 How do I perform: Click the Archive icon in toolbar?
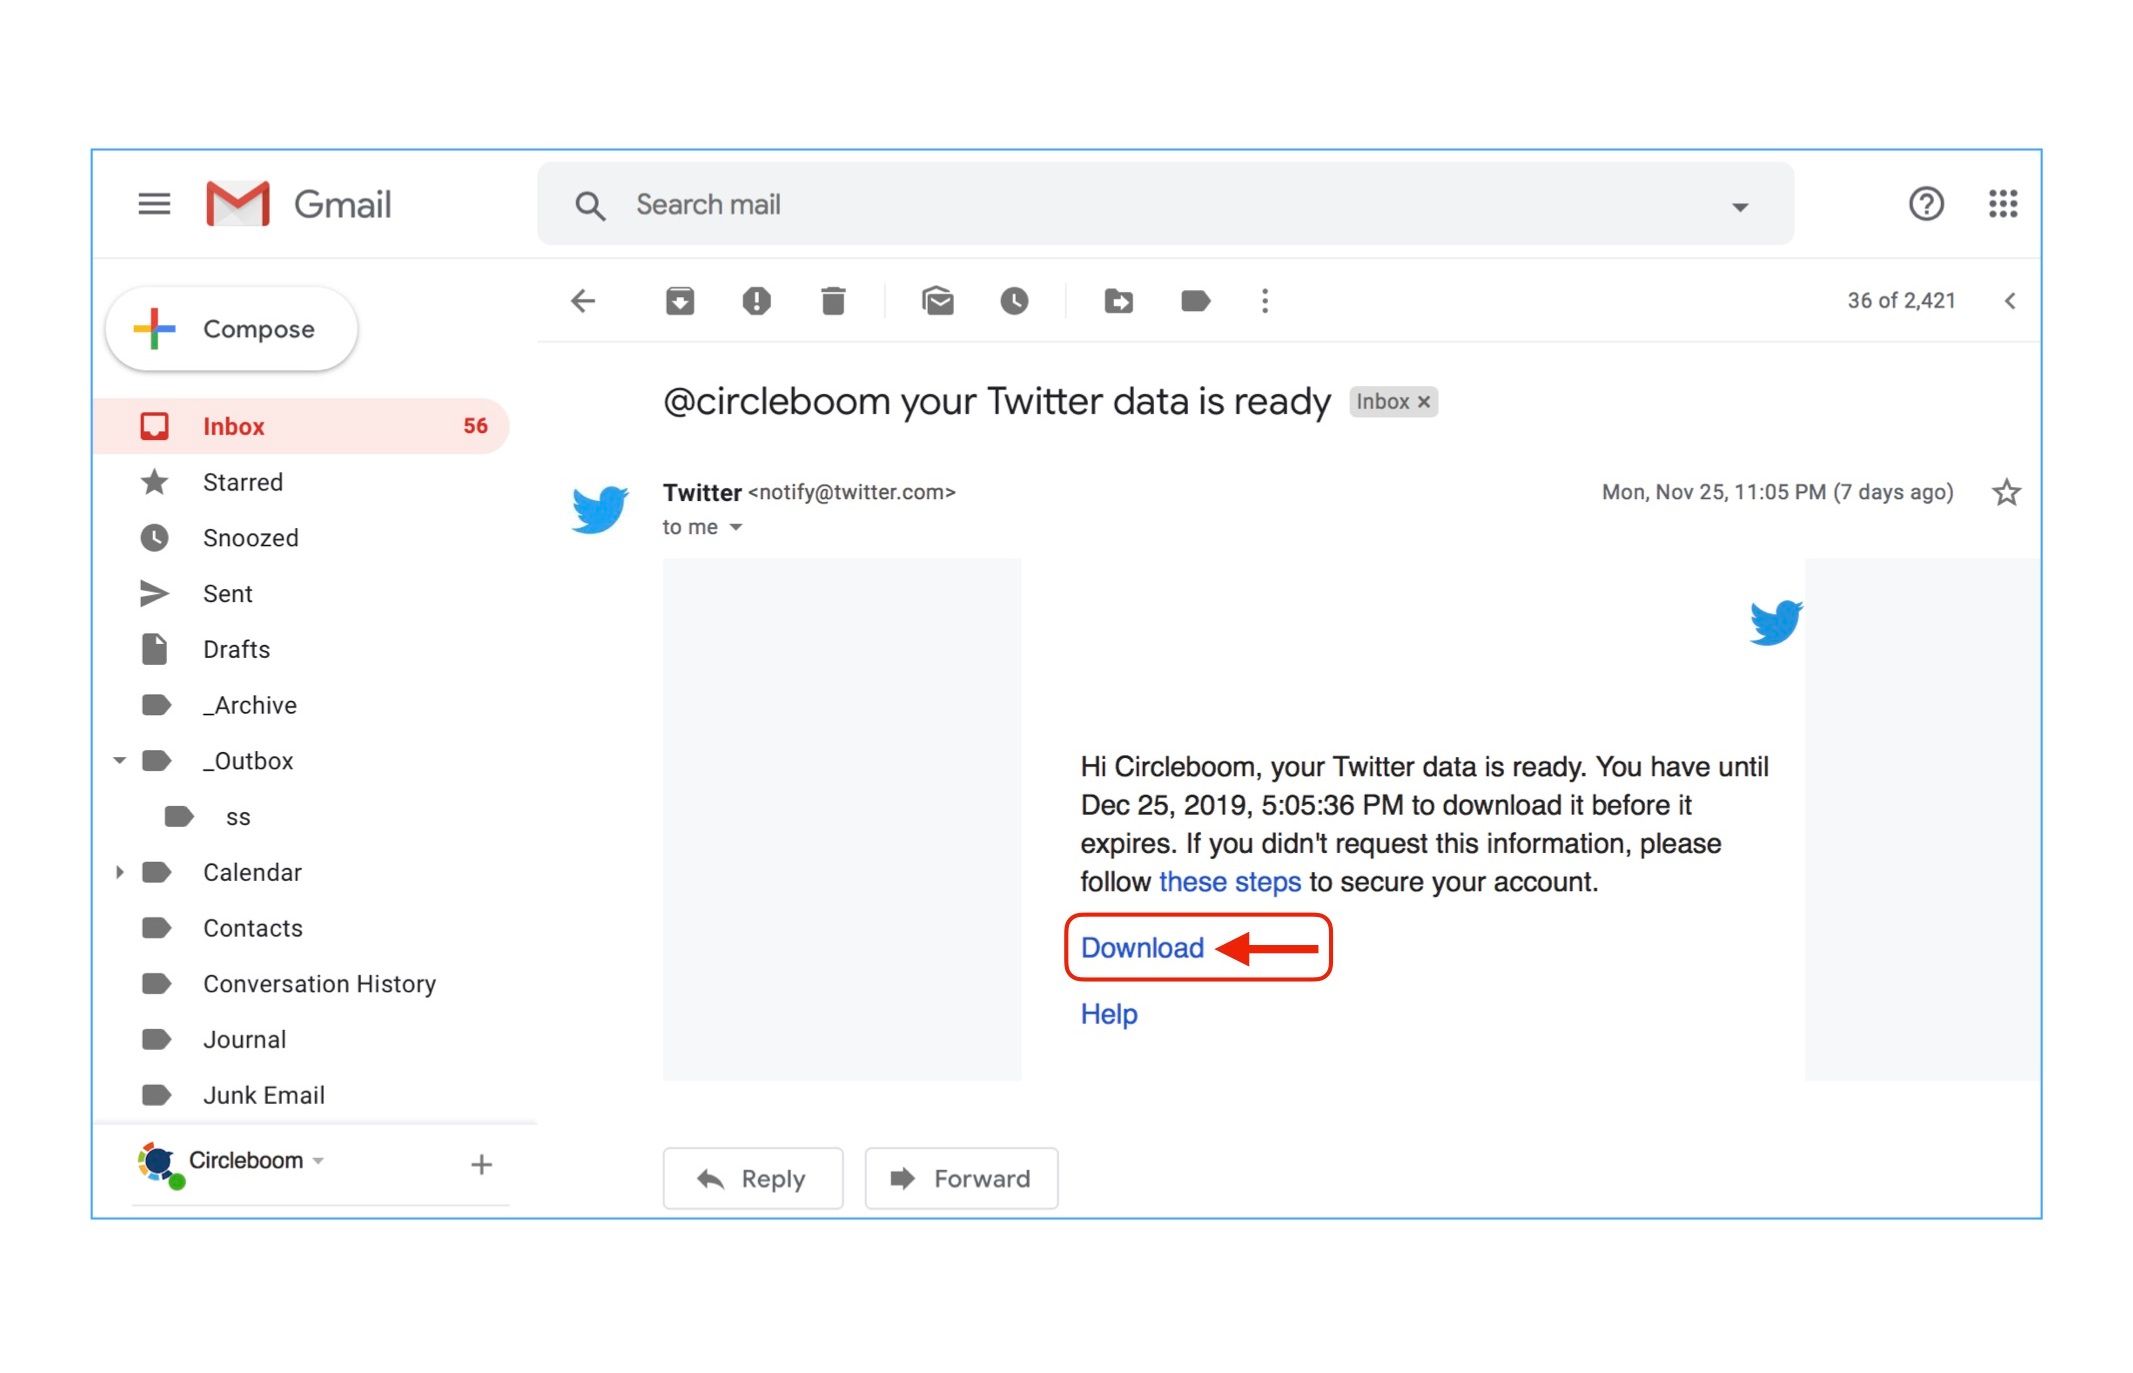[x=681, y=302]
